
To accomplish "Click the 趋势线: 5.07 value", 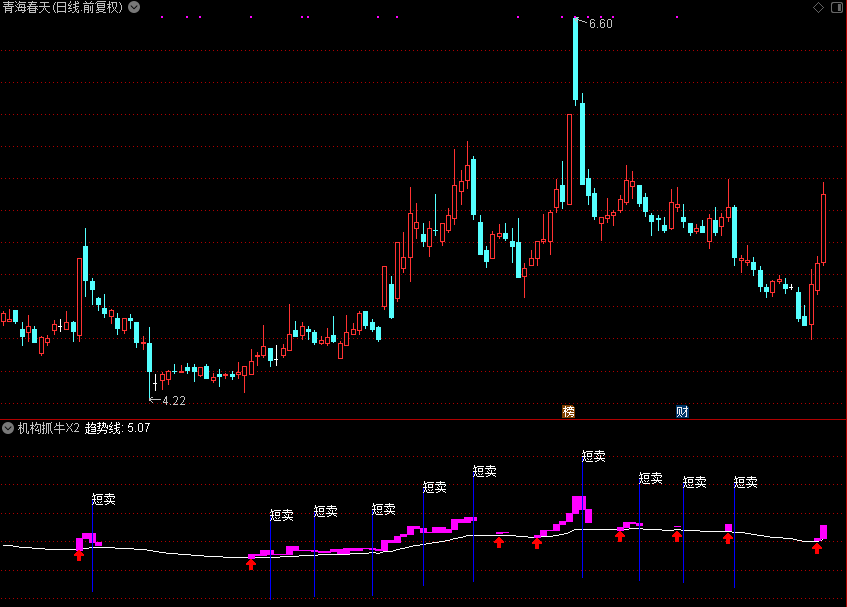I will point(117,428).
